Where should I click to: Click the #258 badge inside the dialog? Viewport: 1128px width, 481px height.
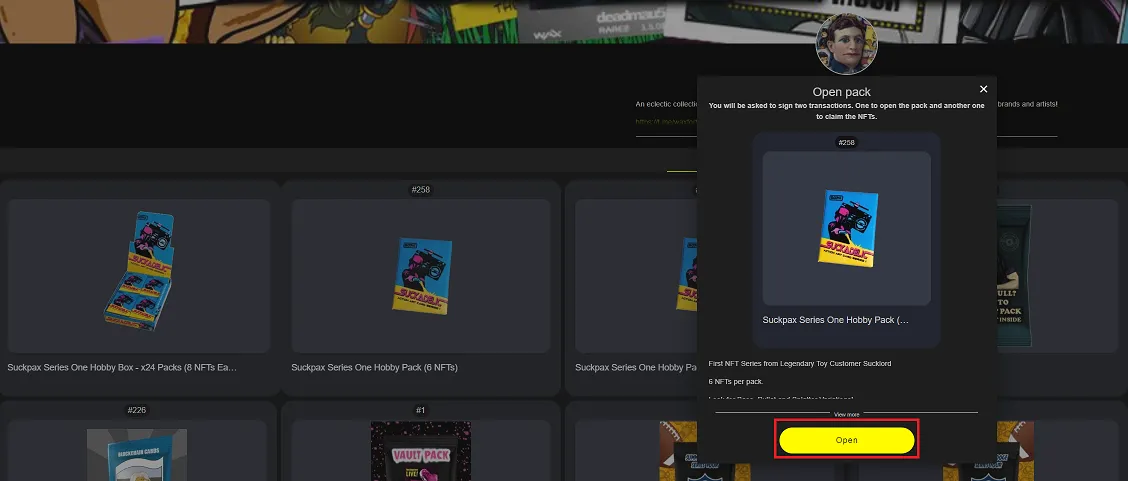(846, 142)
